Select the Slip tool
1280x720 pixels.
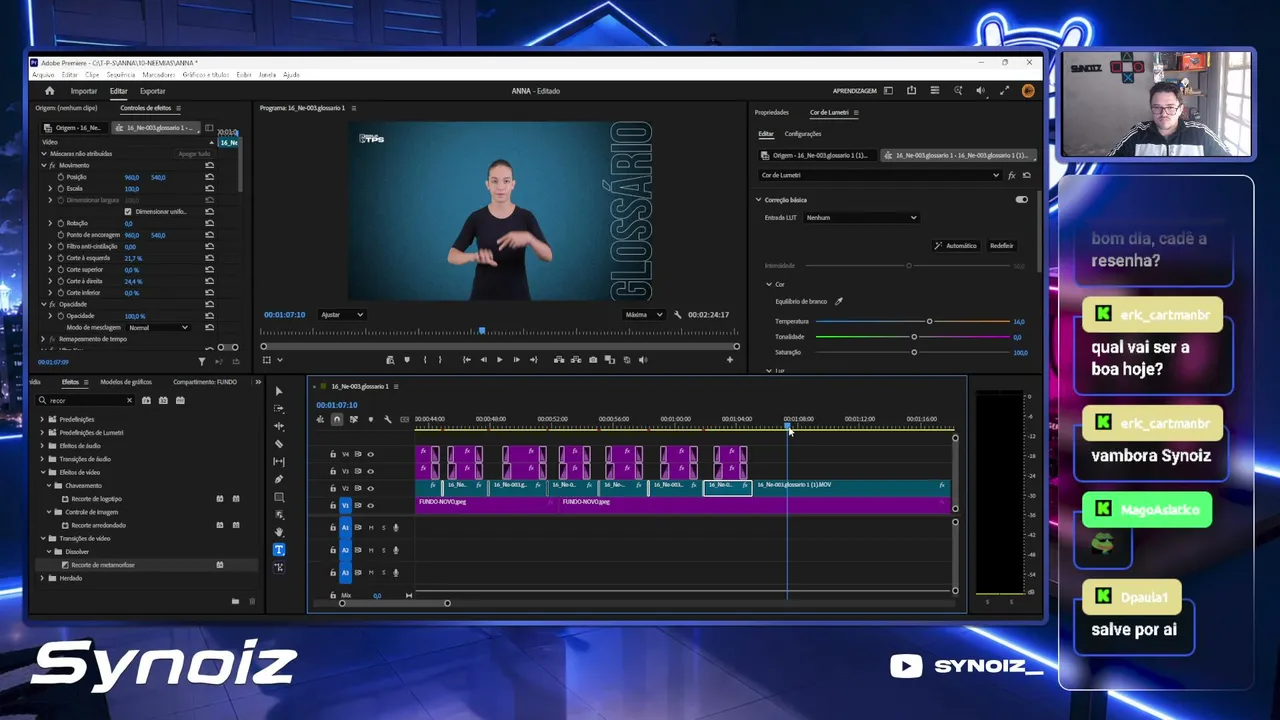tap(279, 462)
